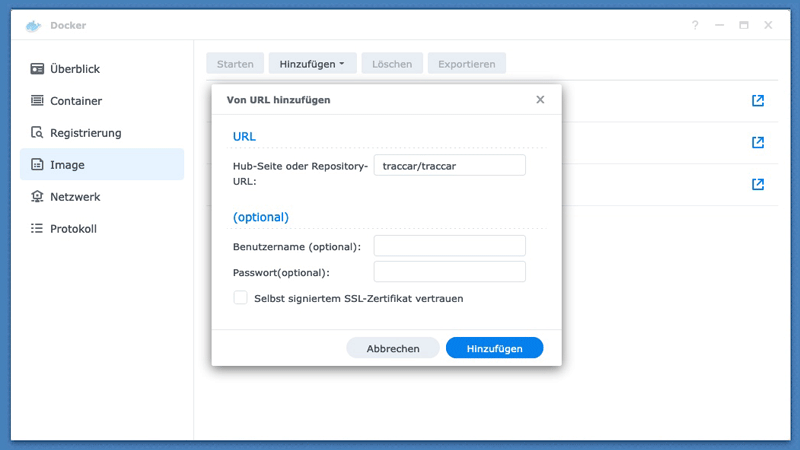800x450 pixels.
Task: Focus the Passwort input field
Action: [x=449, y=272]
